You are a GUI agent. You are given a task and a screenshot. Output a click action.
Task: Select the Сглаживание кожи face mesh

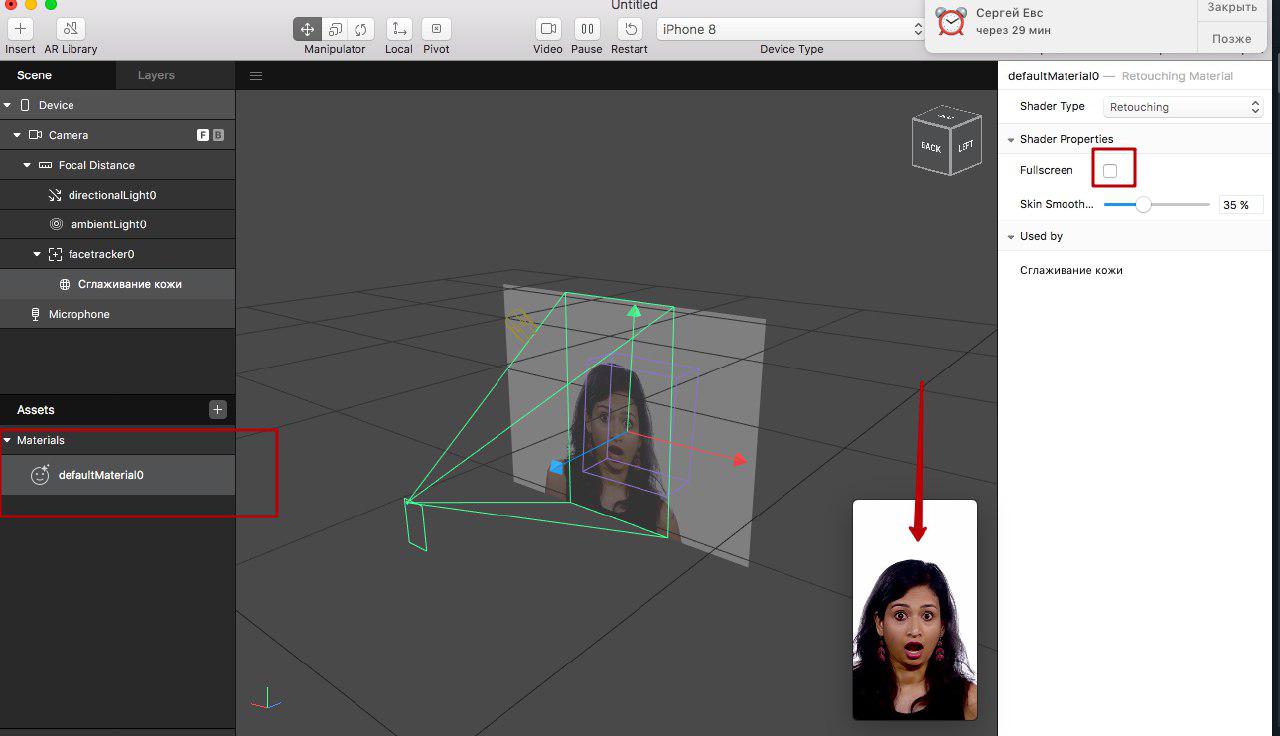(x=117, y=284)
